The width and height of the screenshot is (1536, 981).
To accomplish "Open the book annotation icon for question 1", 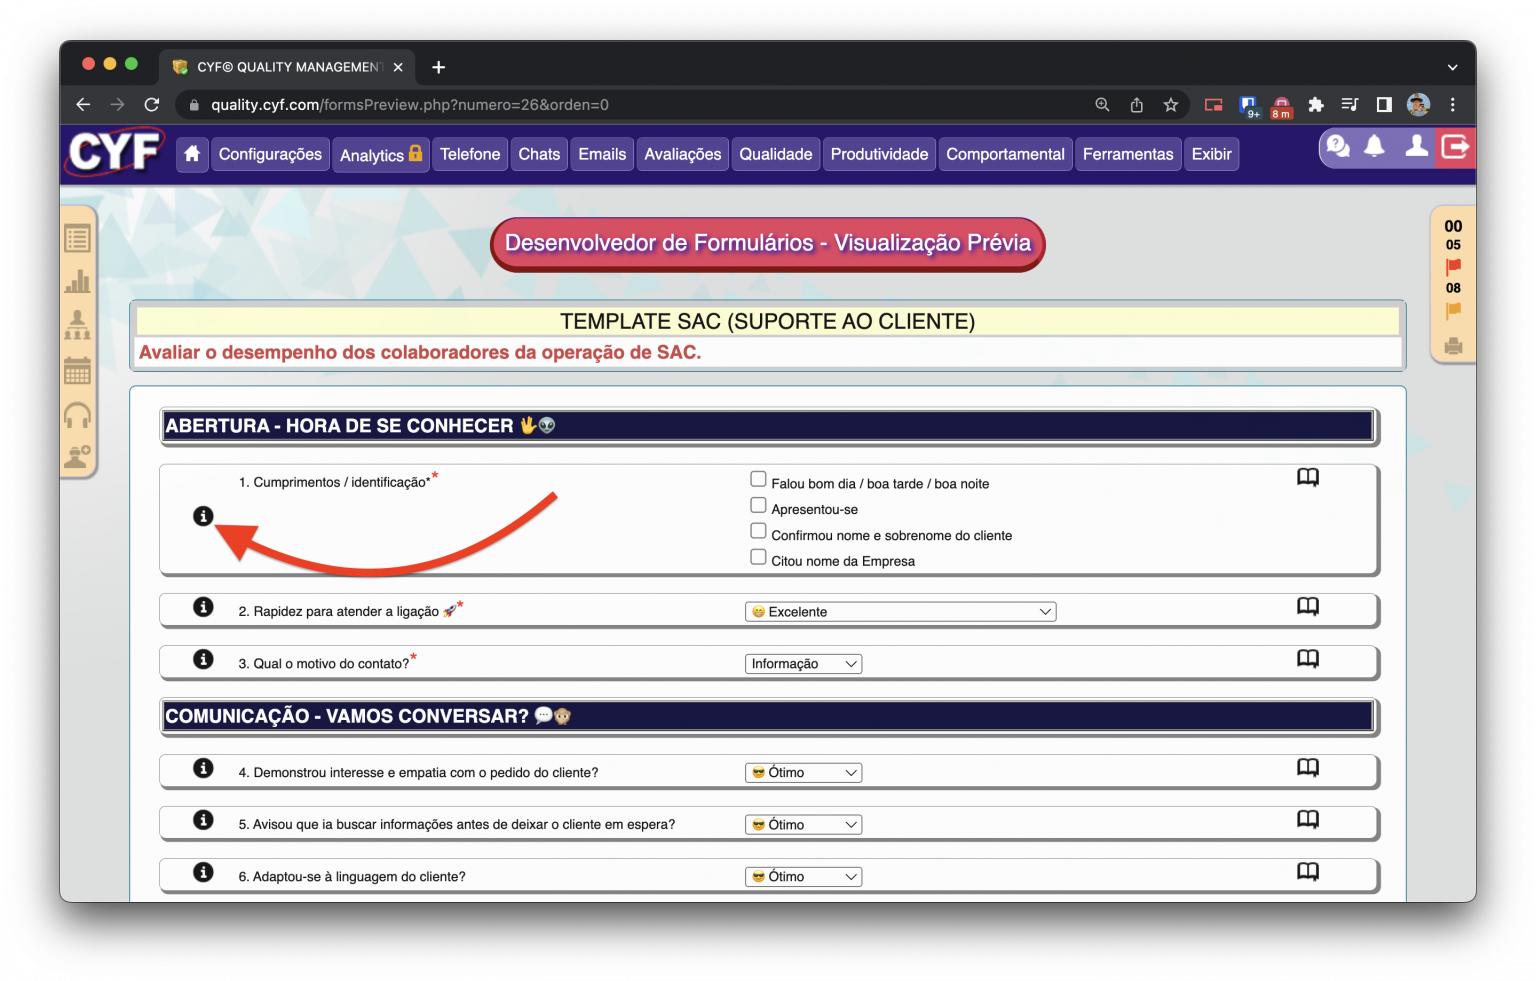I will coord(1307,477).
